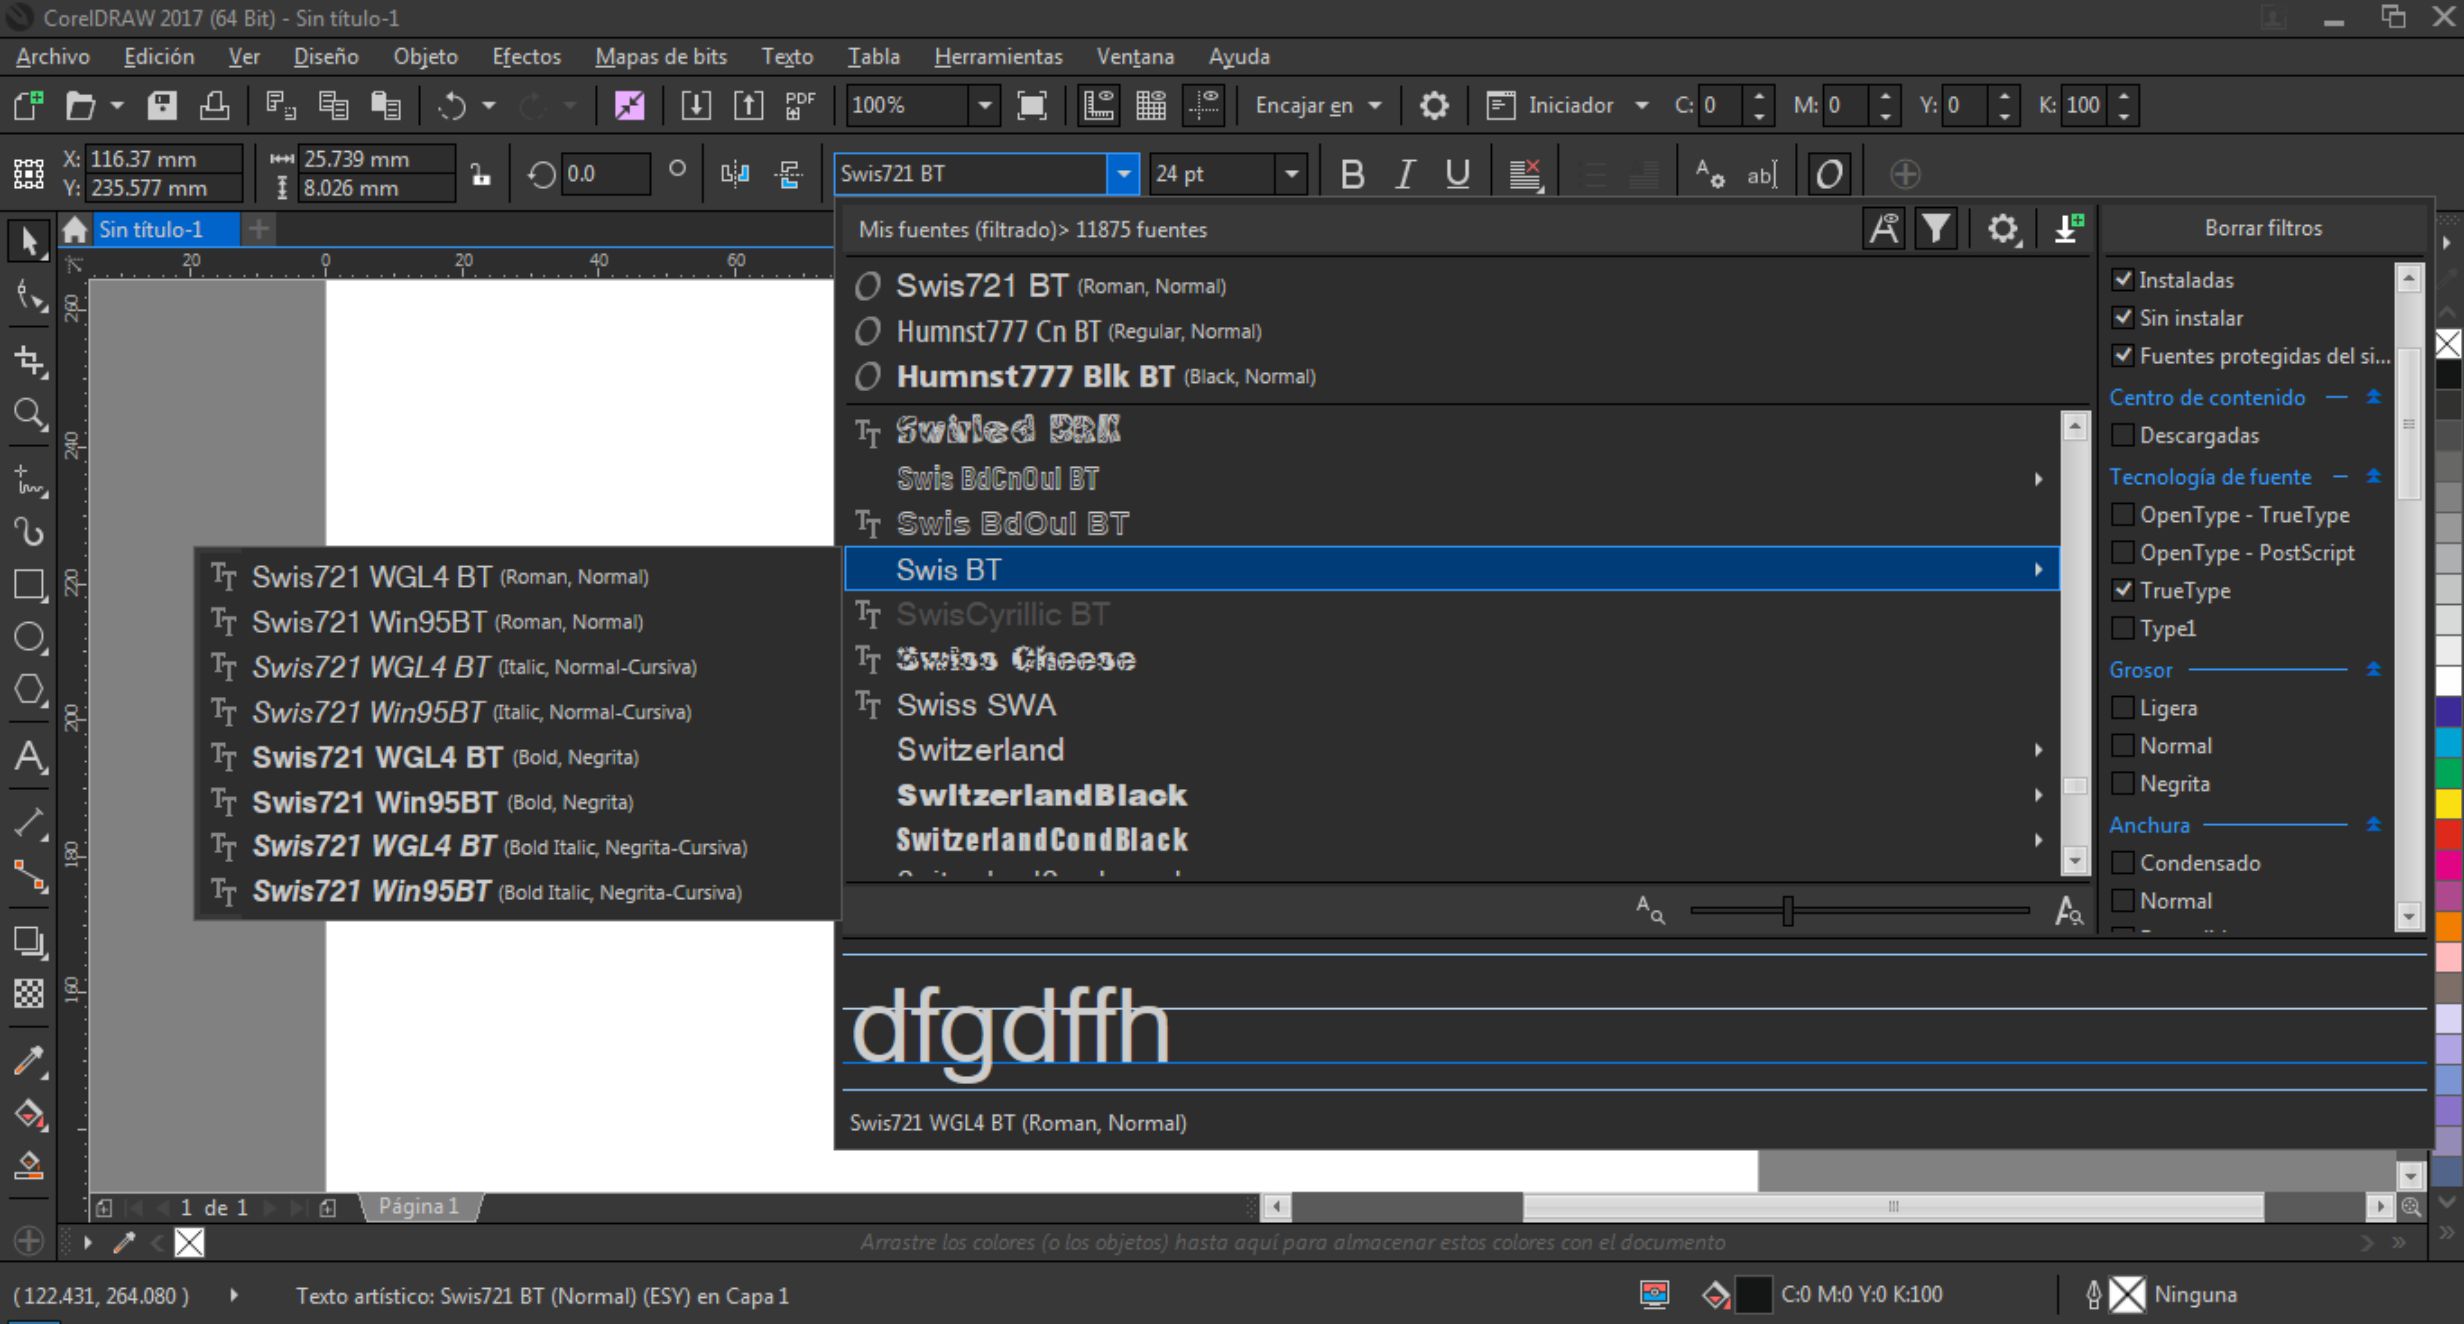Screen dimensions: 2464x1324
Task: Open the Efectos menu
Action: coord(526,57)
